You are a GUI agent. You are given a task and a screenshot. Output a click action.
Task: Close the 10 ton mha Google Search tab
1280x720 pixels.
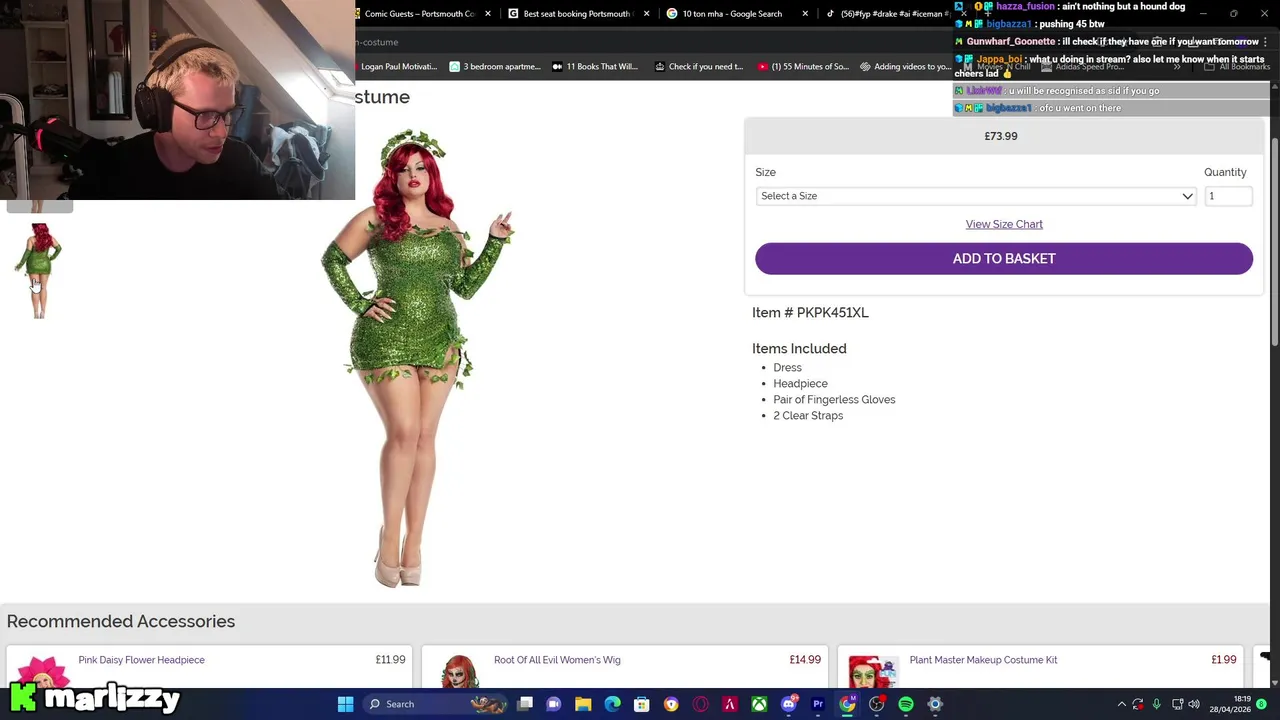point(805,14)
